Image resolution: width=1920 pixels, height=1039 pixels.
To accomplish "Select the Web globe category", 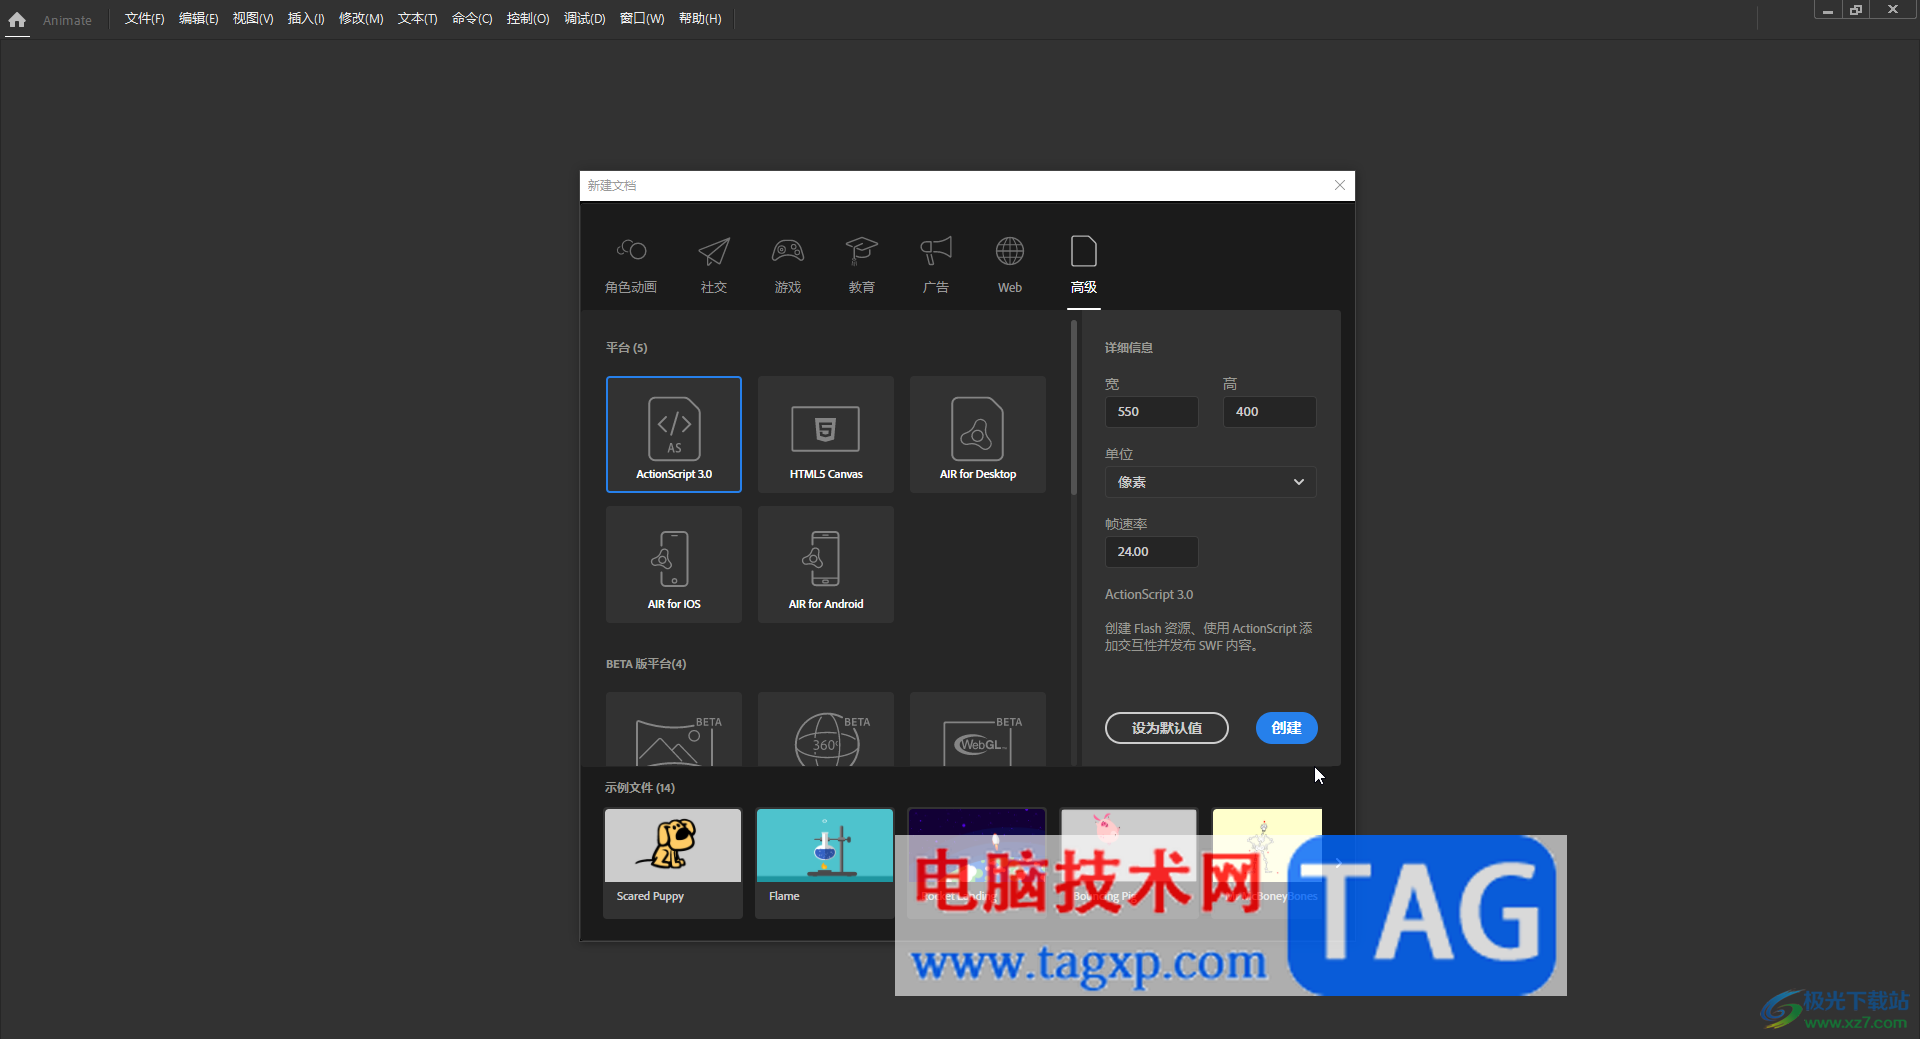I will pyautogui.click(x=1010, y=265).
